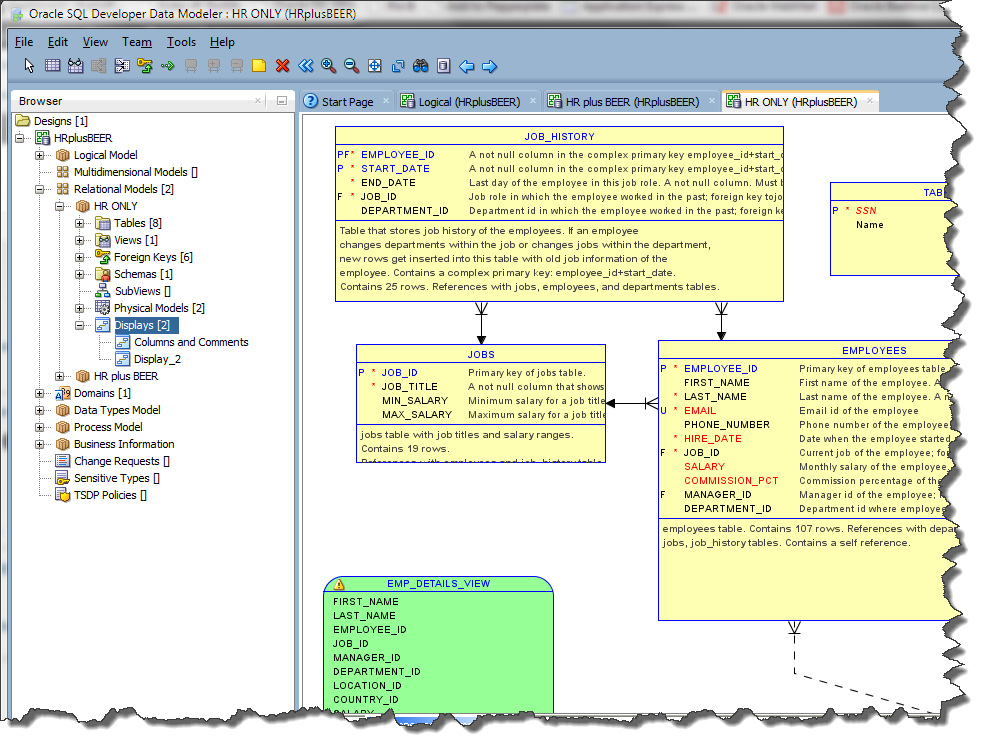
Task: Close the Start Page tab
Action: [x=385, y=101]
